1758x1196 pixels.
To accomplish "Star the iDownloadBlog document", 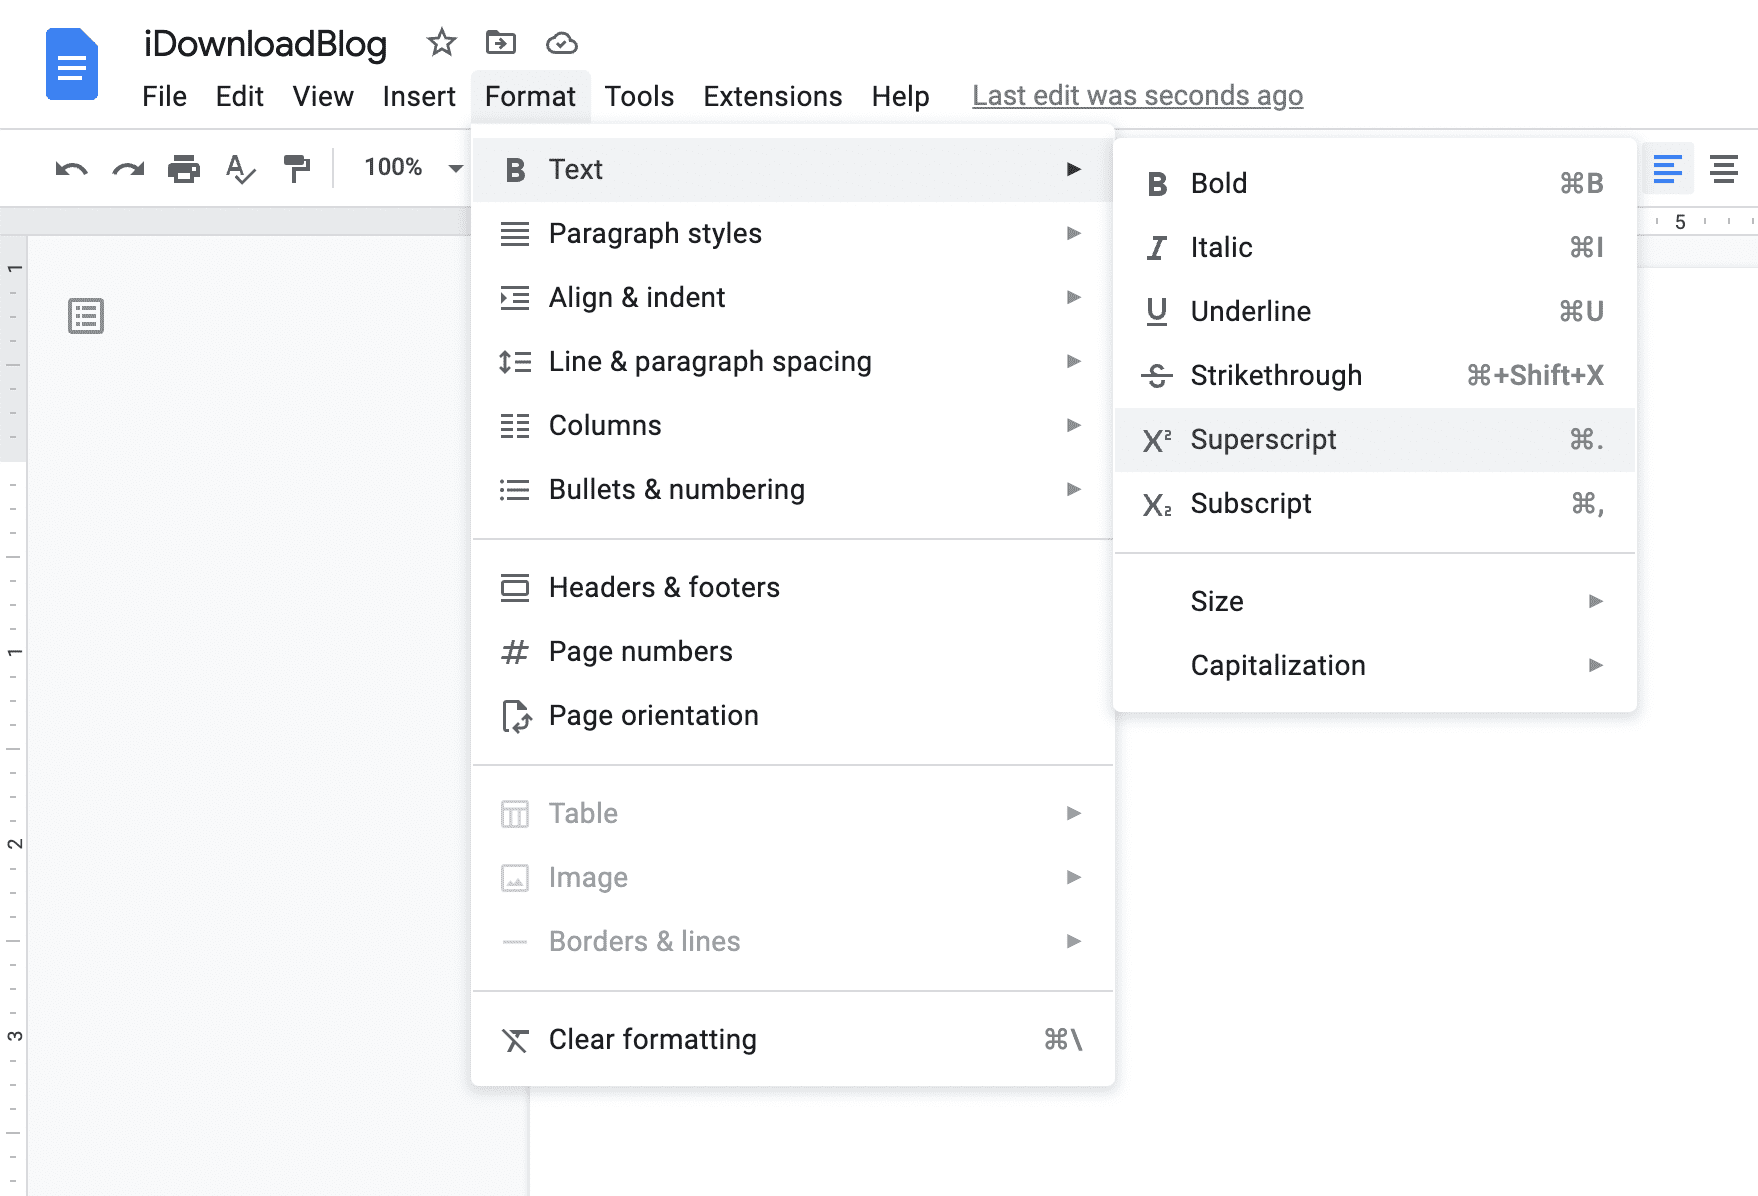I will pyautogui.click(x=441, y=43).
